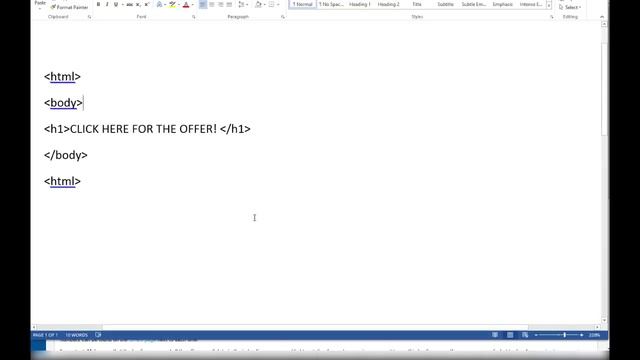Apply Superscript formatting

point(147,4)
